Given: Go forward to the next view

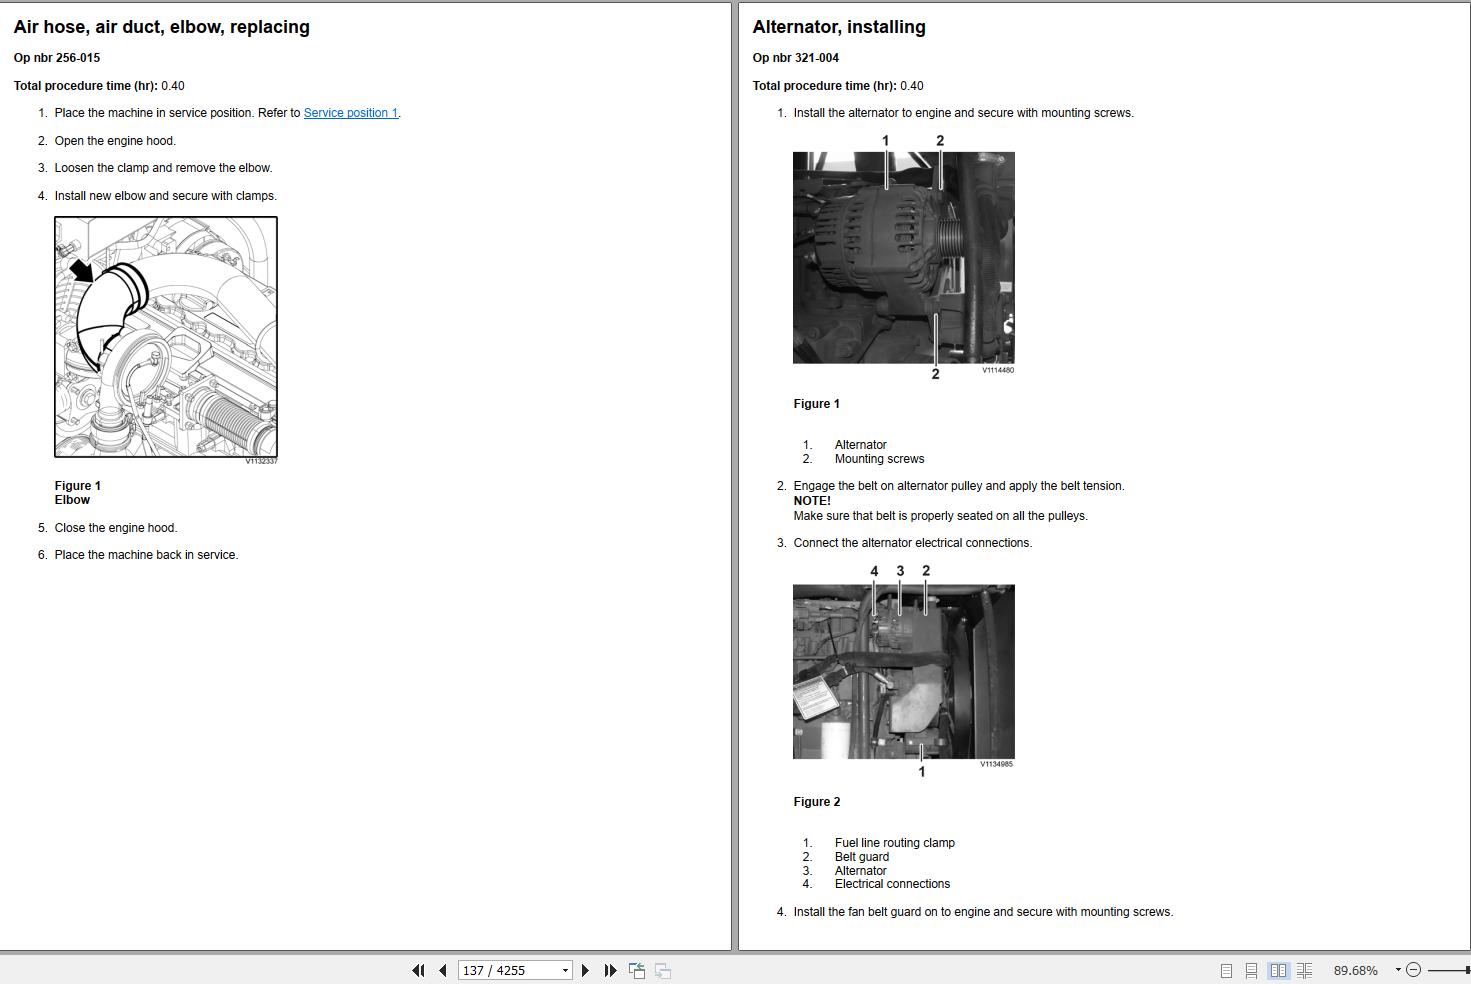Looking at the screenshot, I should (661, 970).
